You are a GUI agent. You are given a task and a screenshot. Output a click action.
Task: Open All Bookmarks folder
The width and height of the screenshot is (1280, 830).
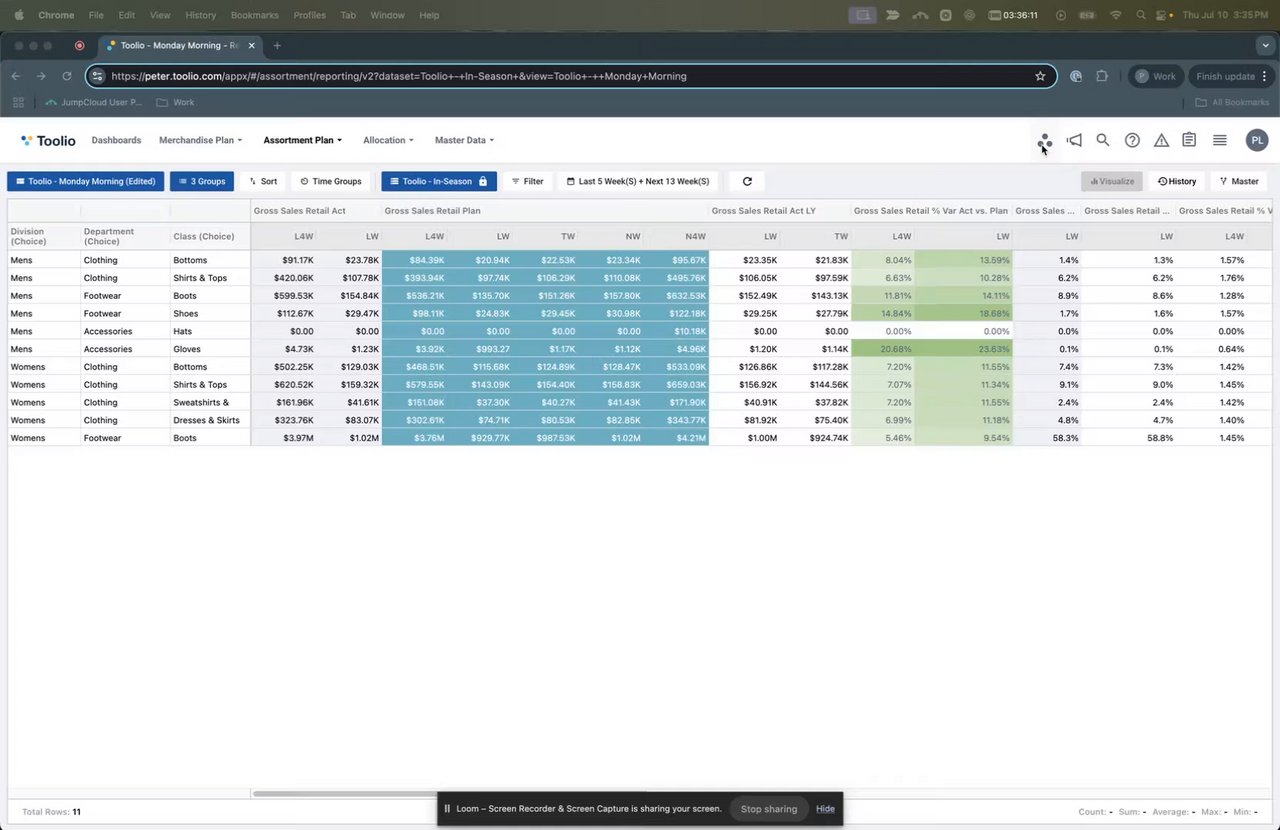[x=1232, y=102]
